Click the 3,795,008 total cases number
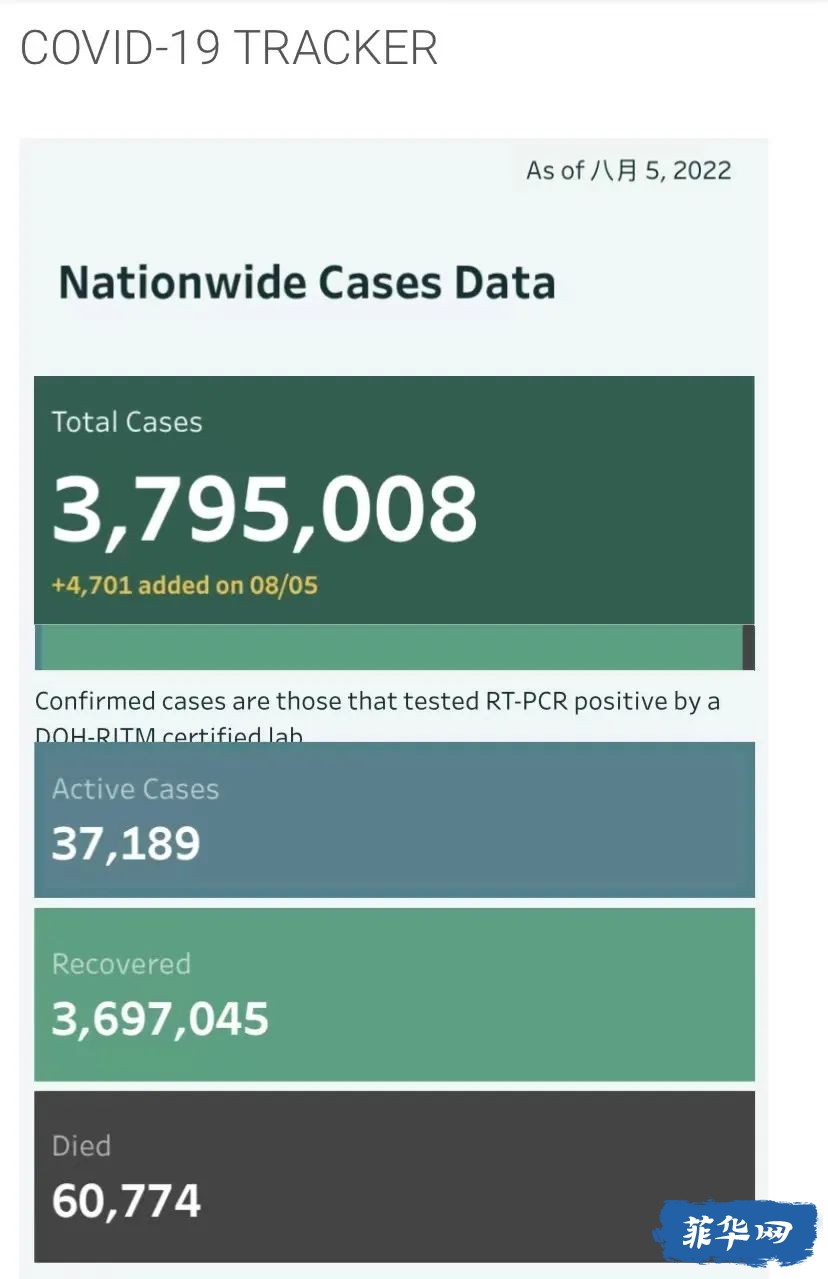This screenshot has width=828, height=1279. tap(264, 509)
